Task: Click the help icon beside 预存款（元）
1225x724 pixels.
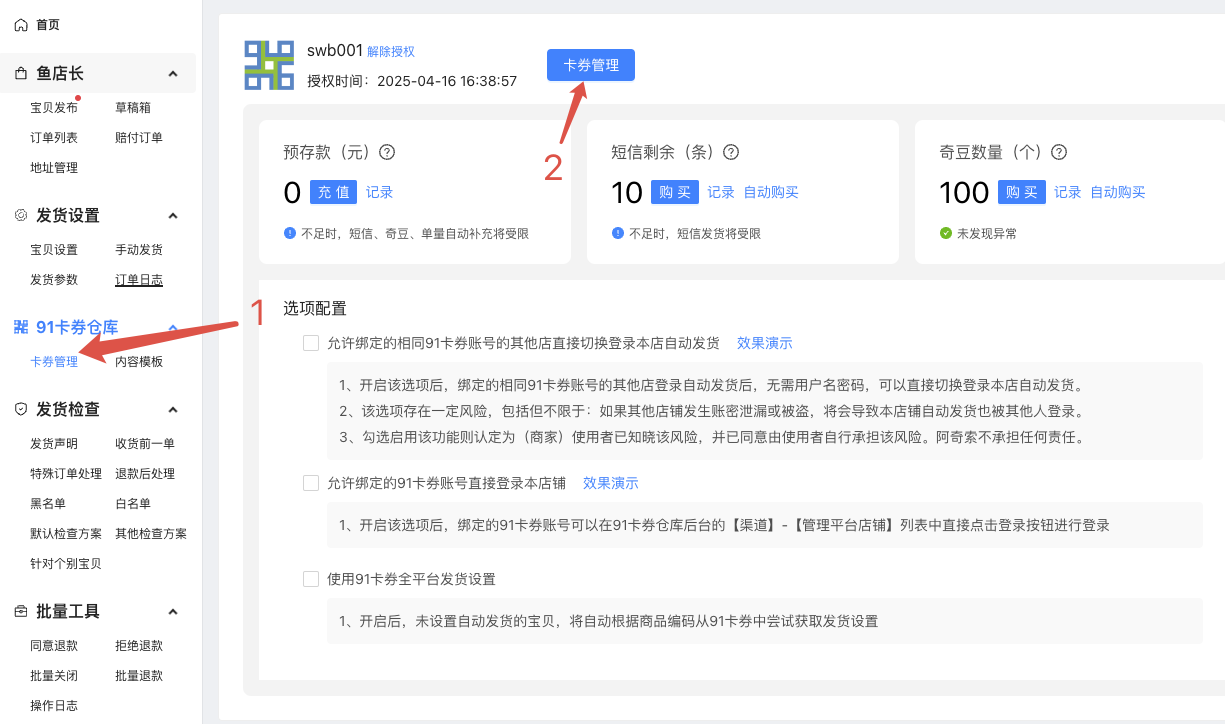Action: (x=387, y=153)
